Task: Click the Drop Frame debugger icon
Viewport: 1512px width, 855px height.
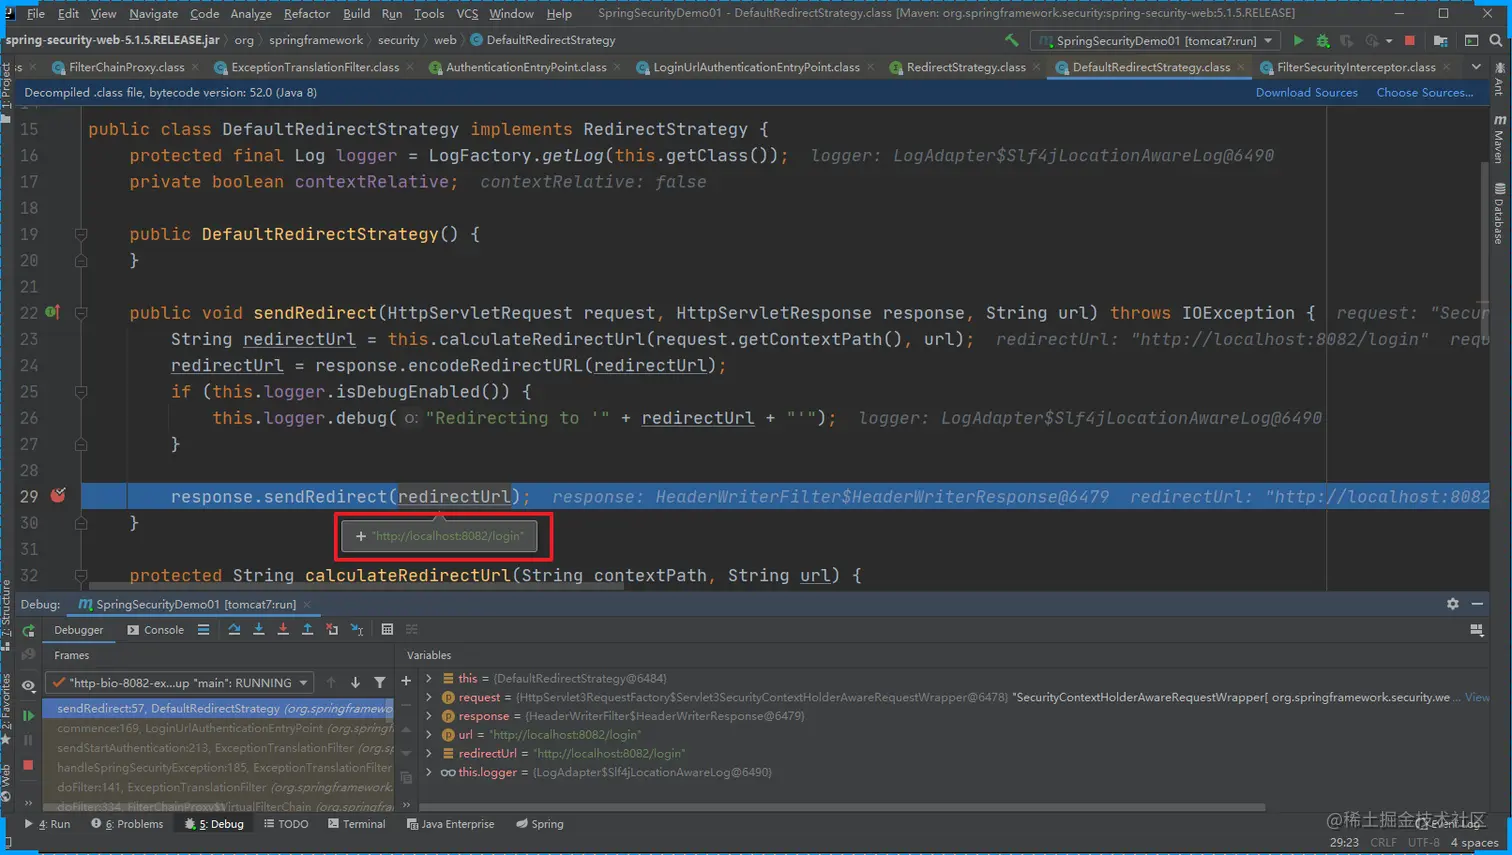Action: point(332,629)
